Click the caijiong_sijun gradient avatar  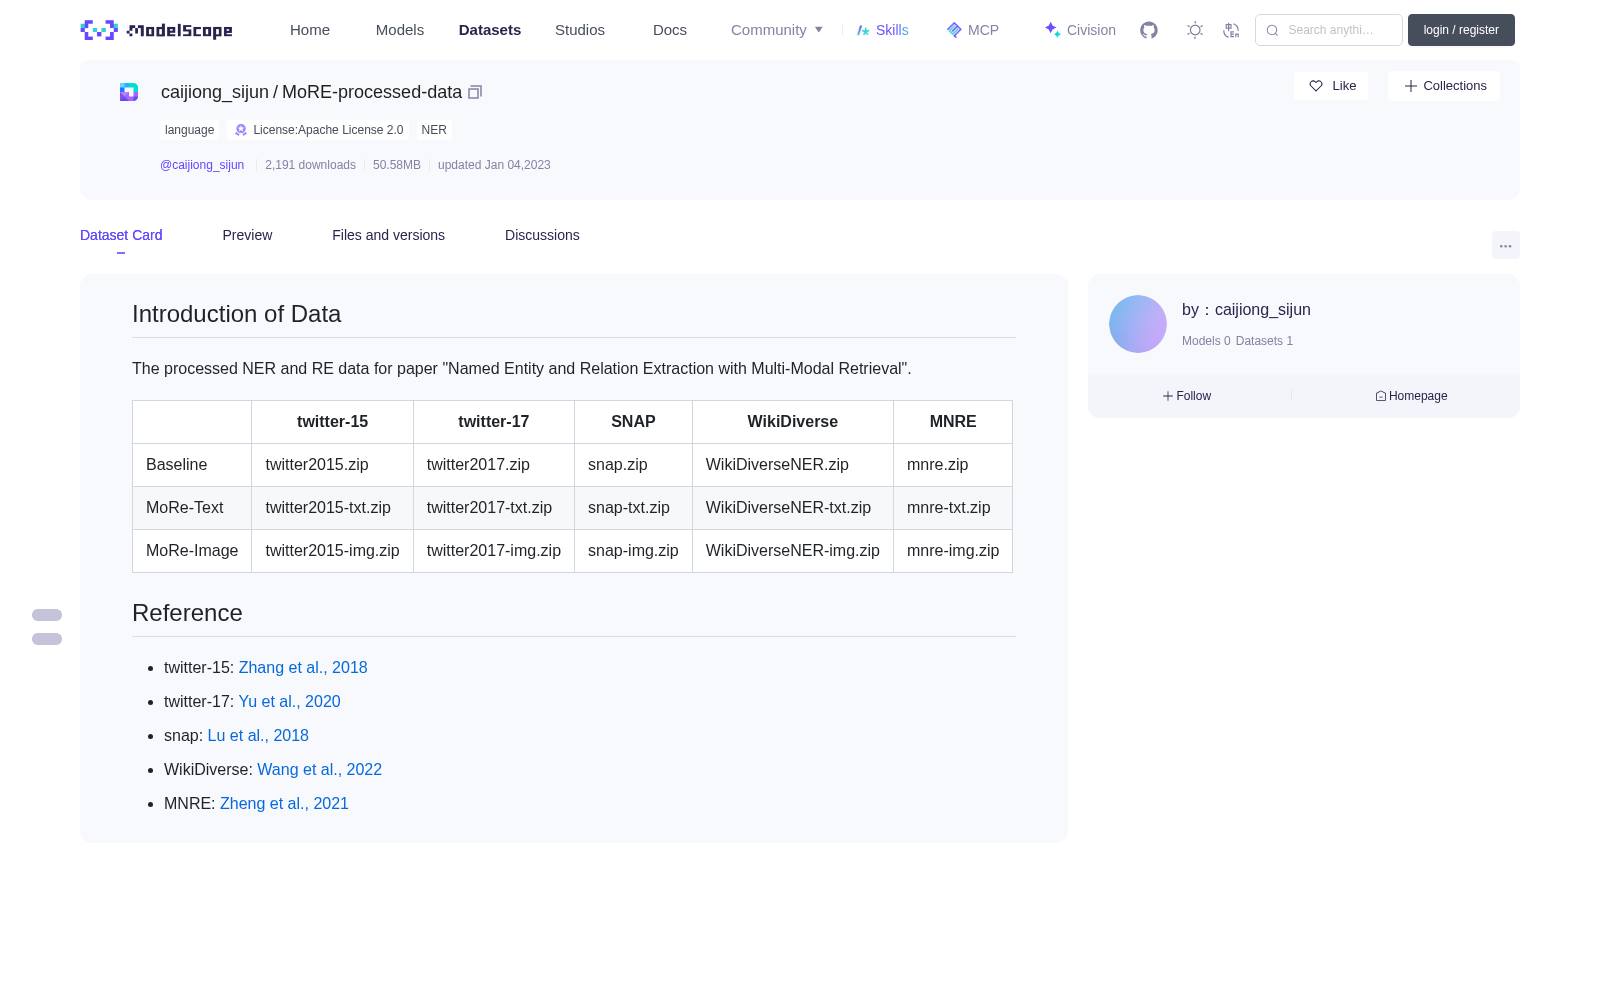[x=1138, y=324]
